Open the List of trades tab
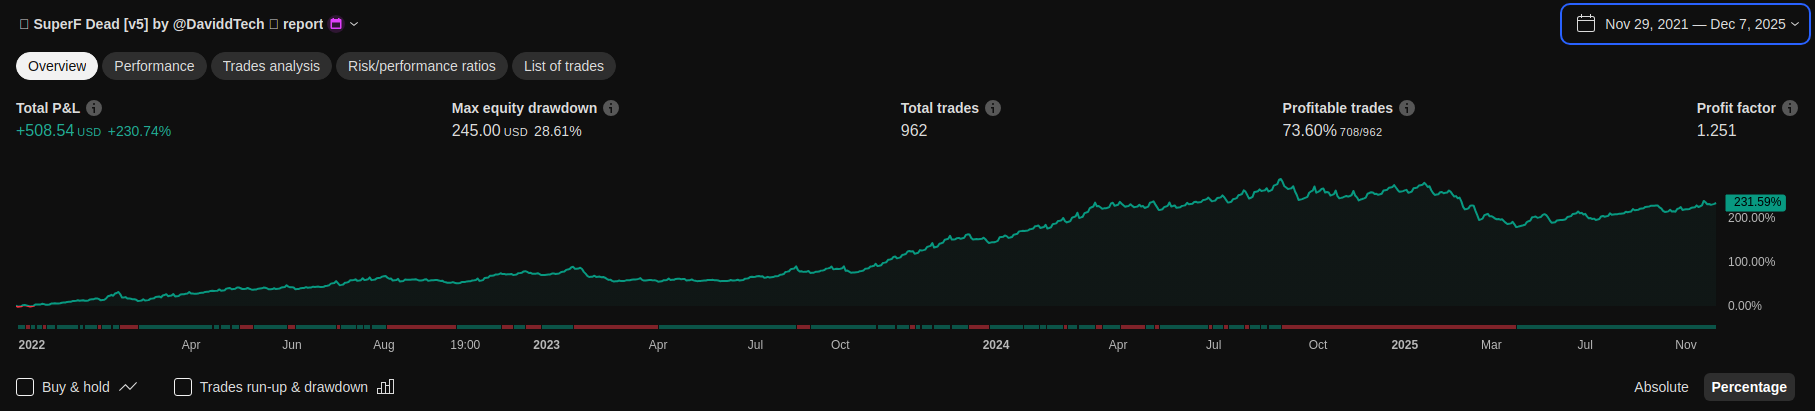This screenshot has width=1815, height=411. point(564,66)
